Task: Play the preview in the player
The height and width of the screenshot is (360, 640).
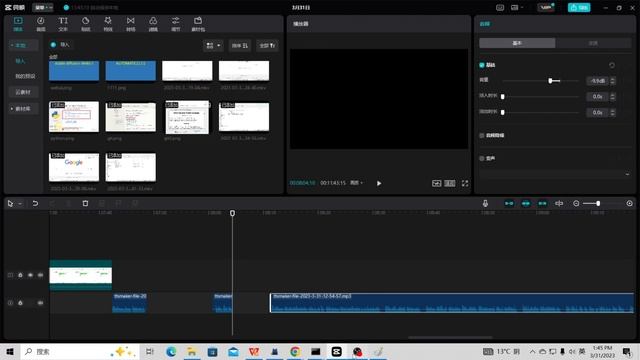Action: click(379, 183)
